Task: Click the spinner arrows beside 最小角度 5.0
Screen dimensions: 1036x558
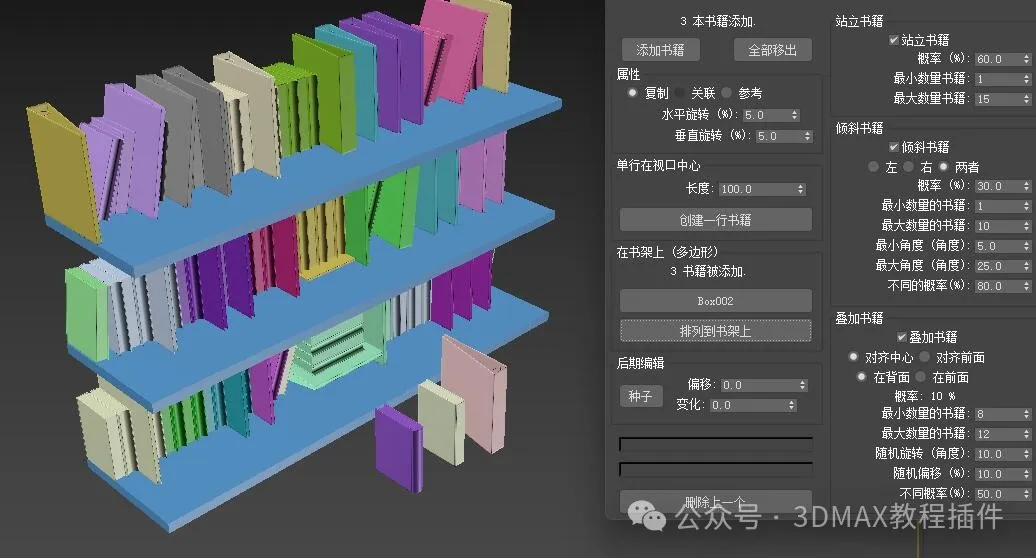Action: 1026,246
